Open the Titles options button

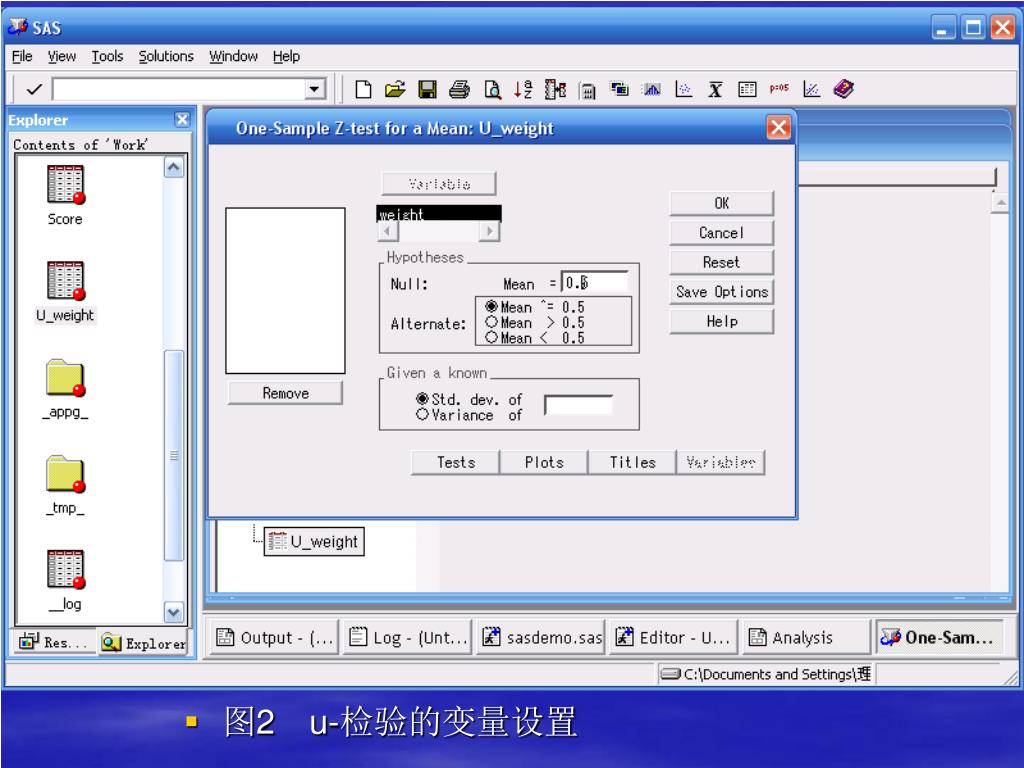pos(632,462)
